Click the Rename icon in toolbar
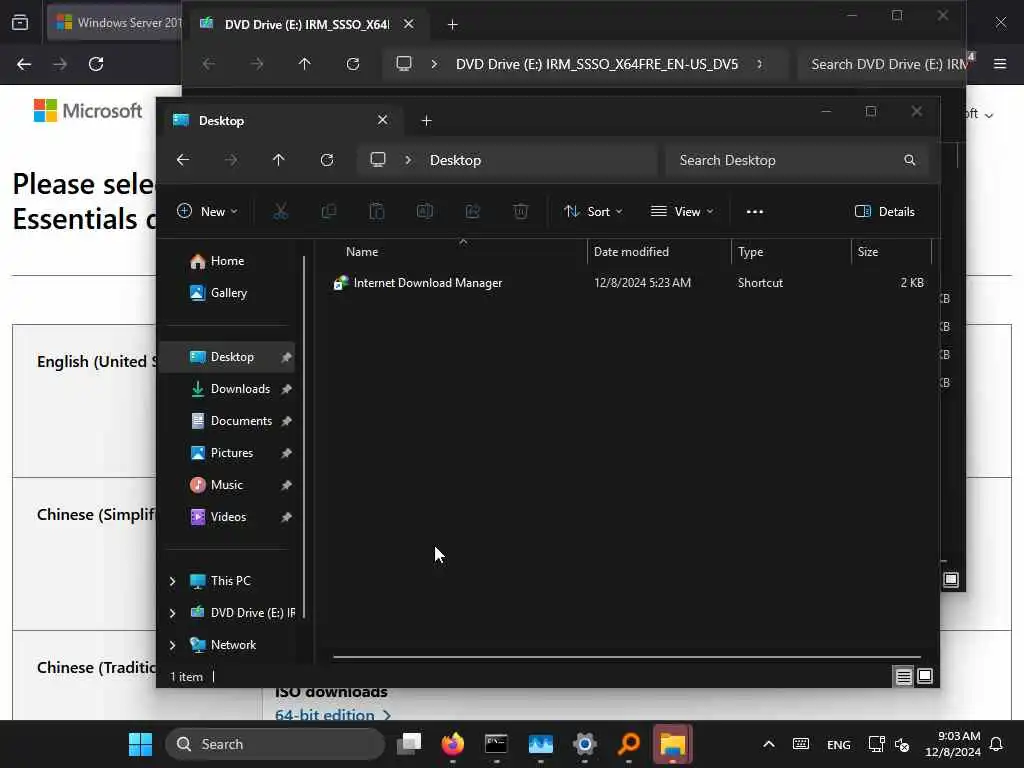 click(424, 211)
